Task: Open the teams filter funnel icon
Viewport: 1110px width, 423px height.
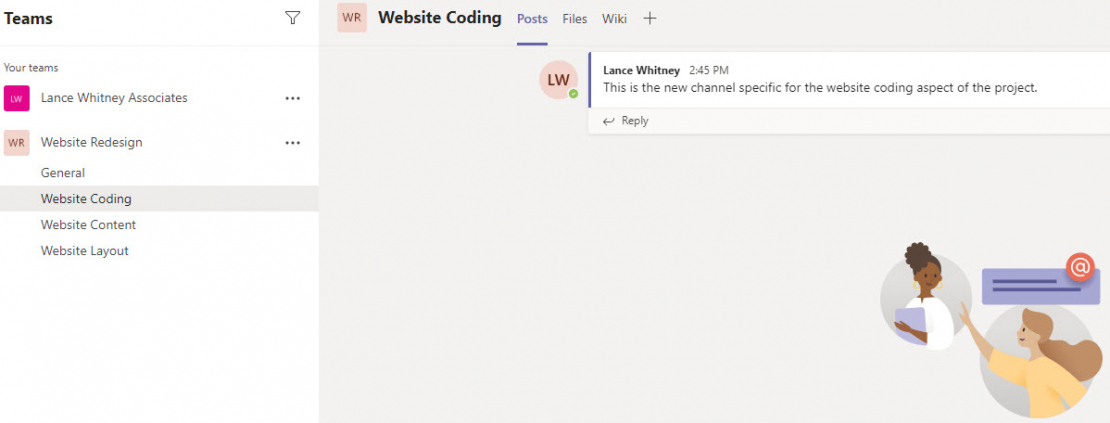Action: click(x=292, y=18)
